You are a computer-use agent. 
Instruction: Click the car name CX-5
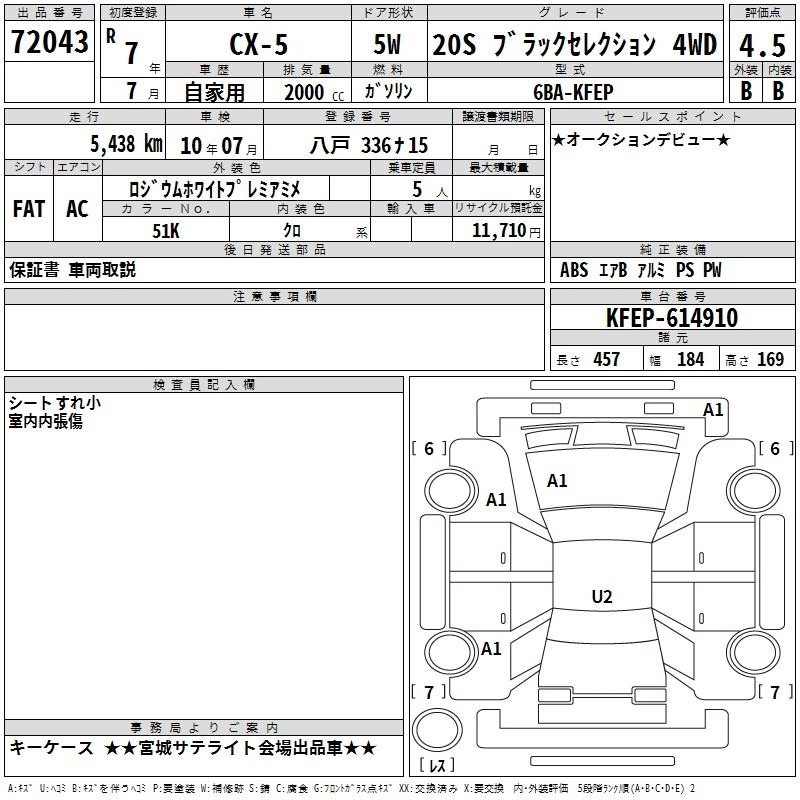point(259,44)
